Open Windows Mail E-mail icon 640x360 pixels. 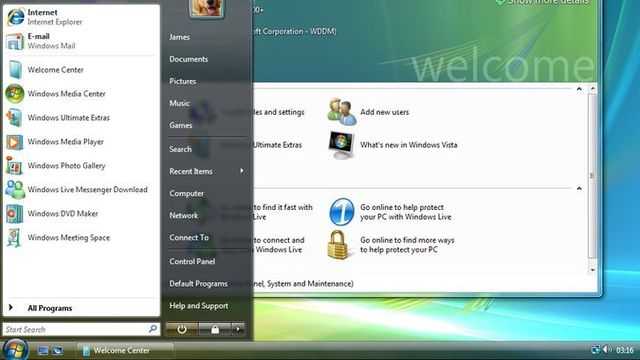click(15, 41)
